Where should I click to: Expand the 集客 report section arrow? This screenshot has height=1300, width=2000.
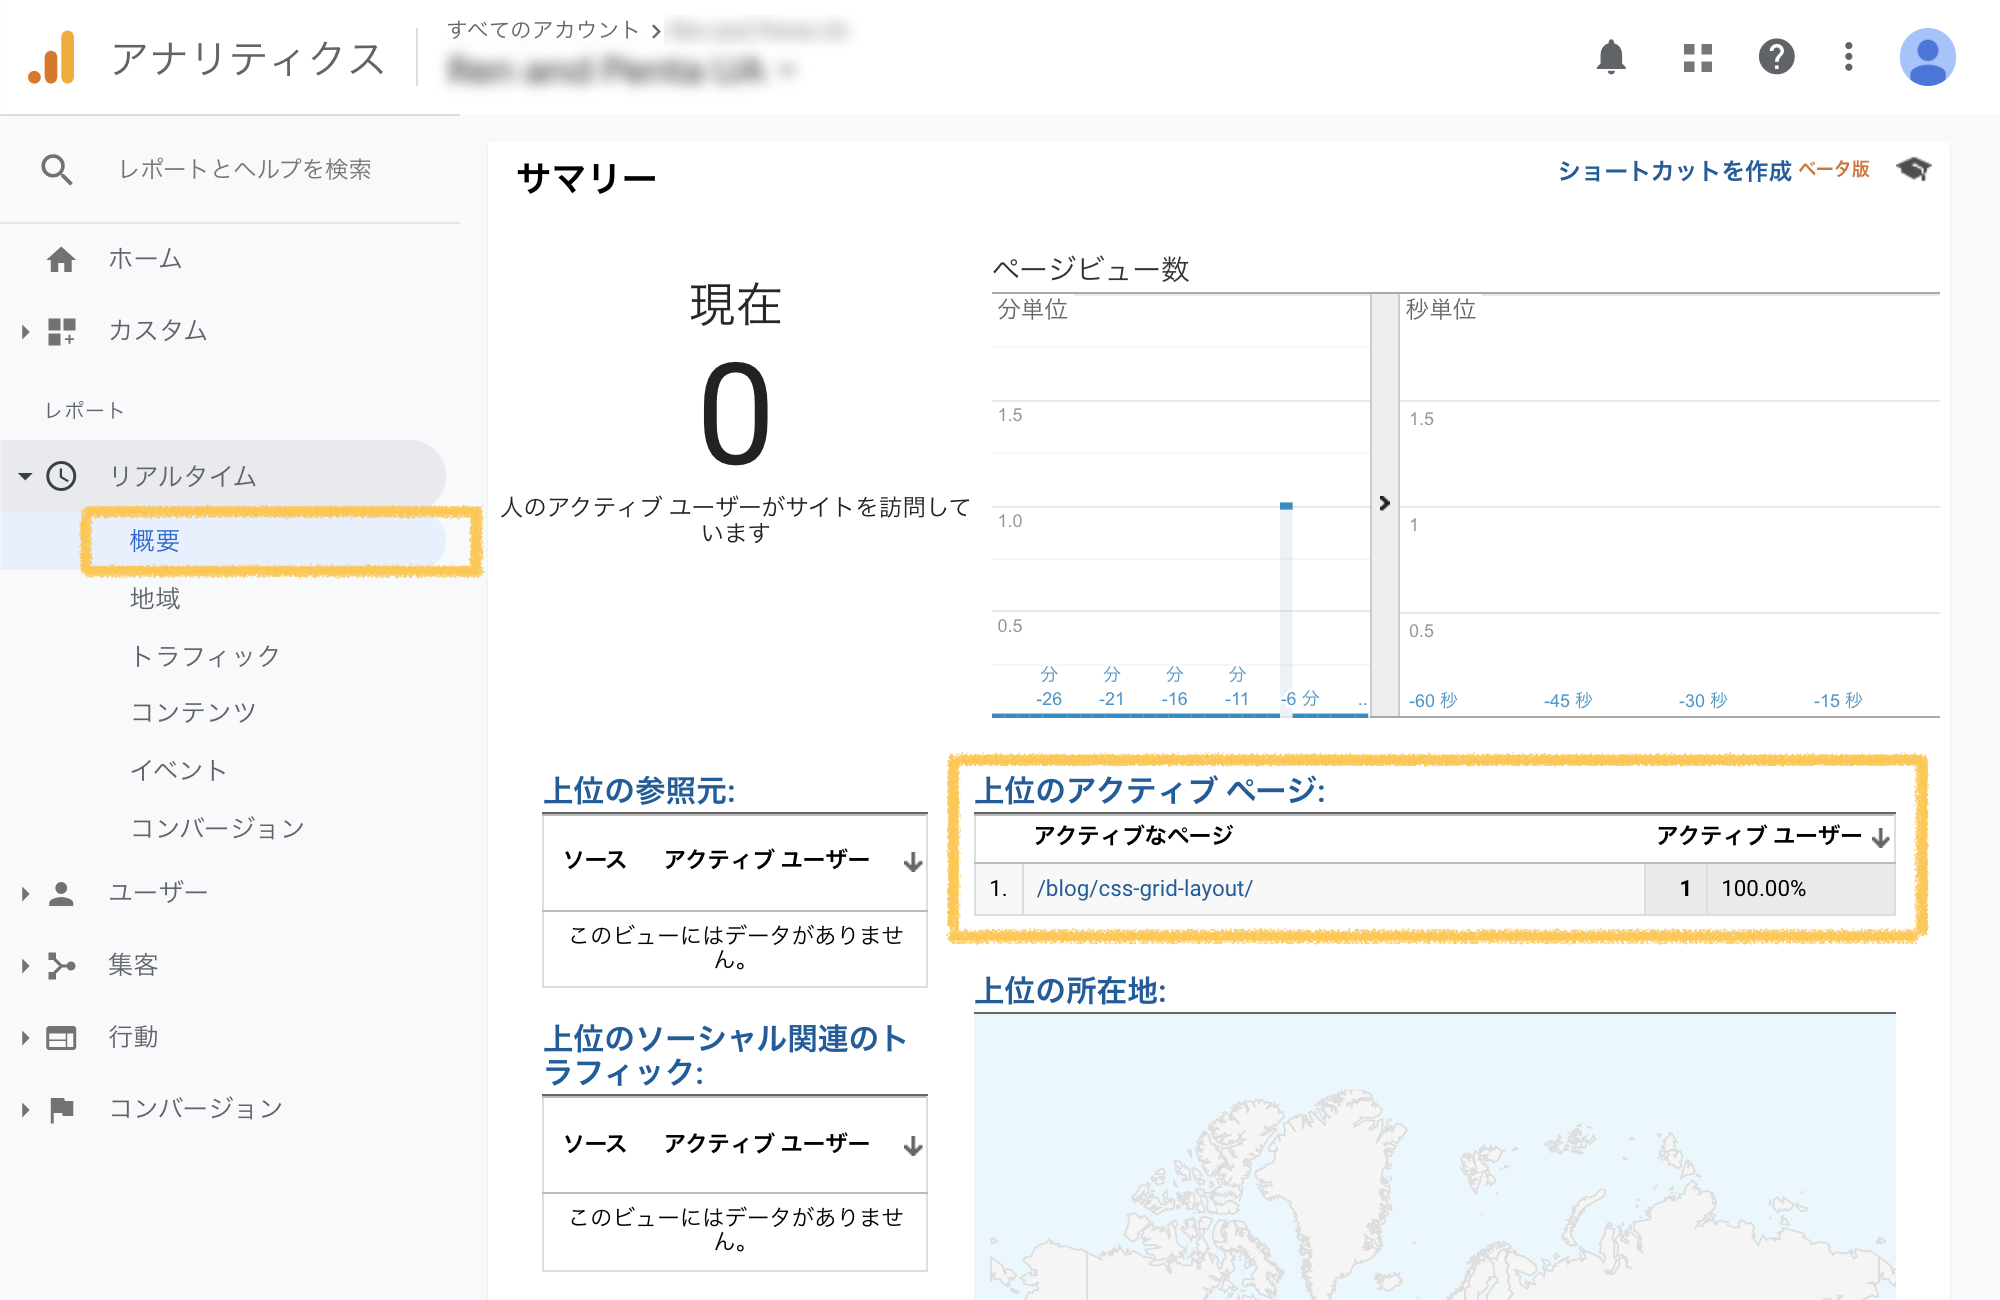point(25,965)
